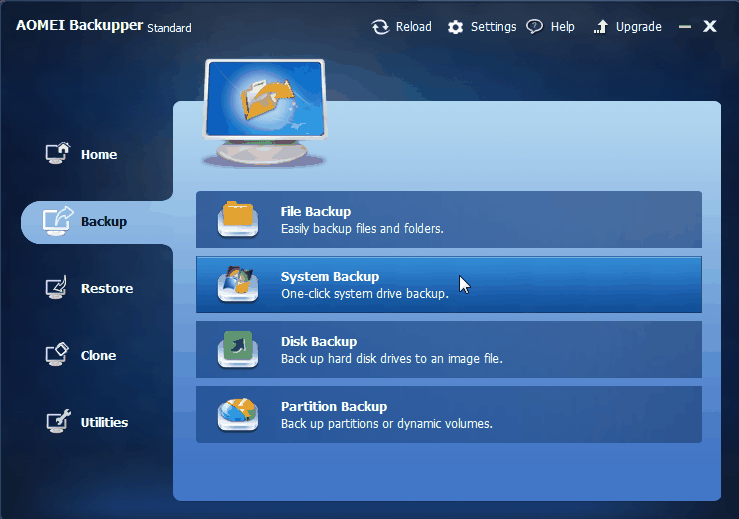Click the Disk Backup drive icon
This screenshot has width=739, height=519.
238,349
